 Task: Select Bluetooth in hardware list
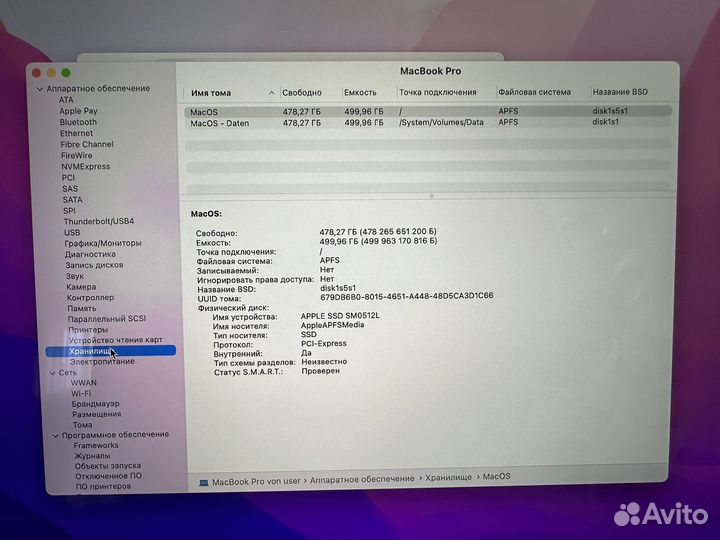click(x=79, y=122)
